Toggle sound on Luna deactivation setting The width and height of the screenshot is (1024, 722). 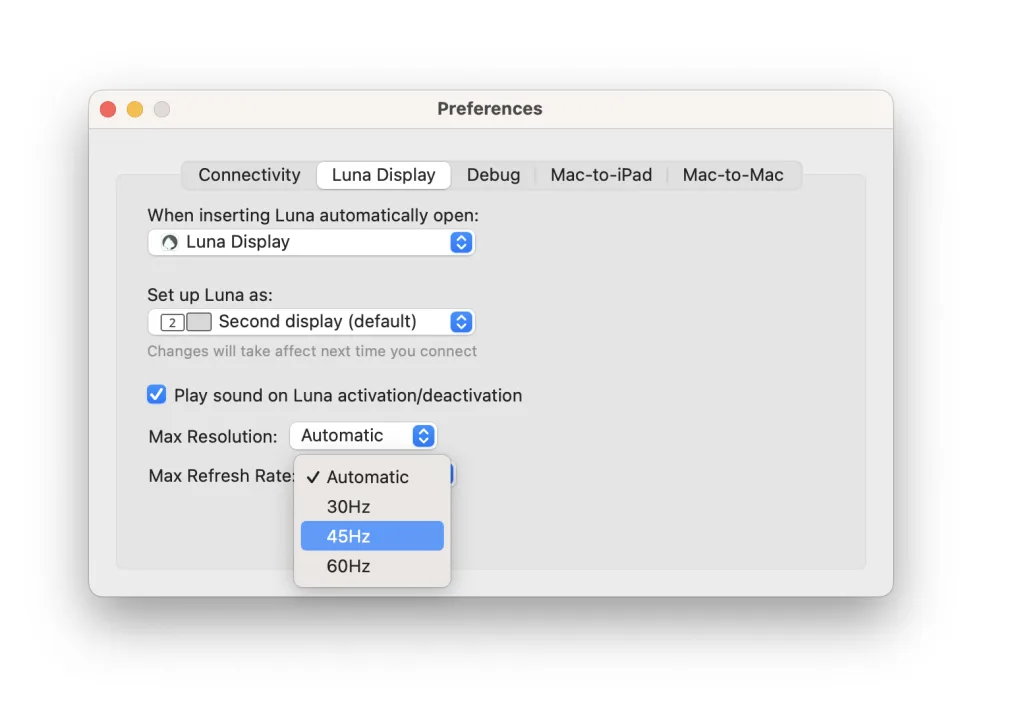pos(156,394)
